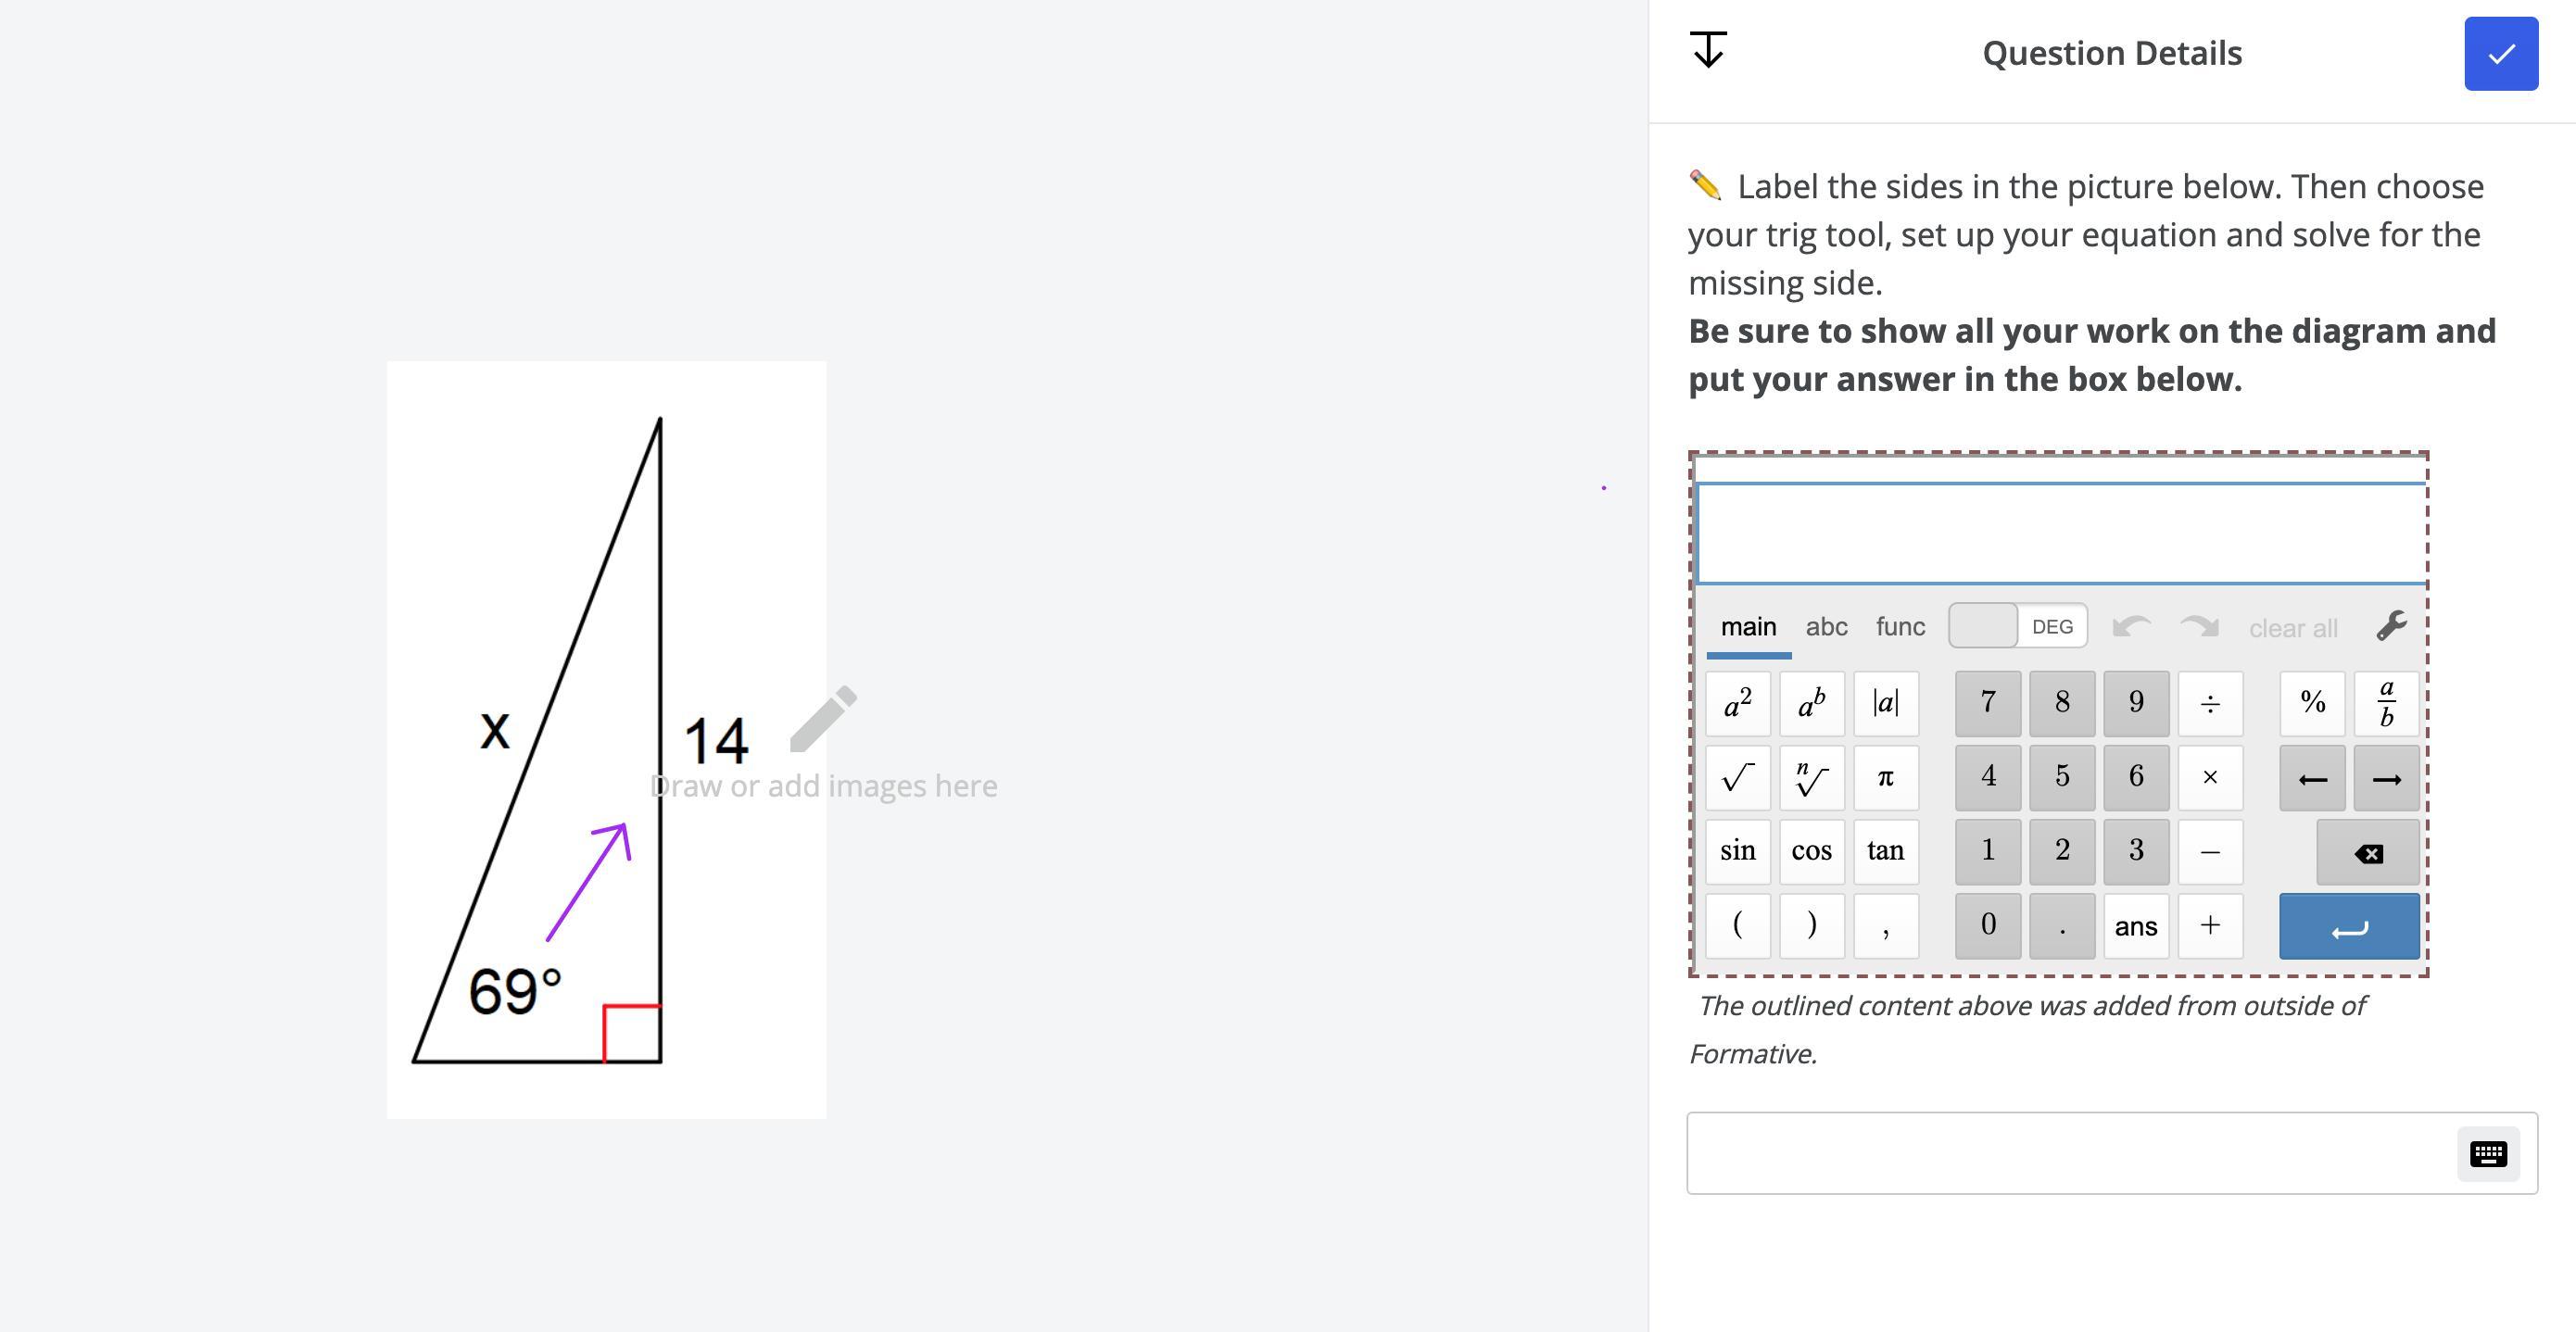Move cursor left with left arrow key
This screenshot has height=1332, width=2576.
pos(2312,778)
